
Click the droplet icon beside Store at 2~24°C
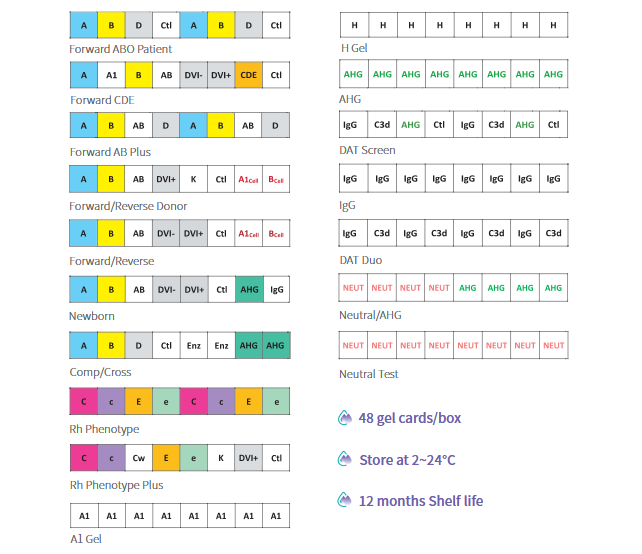(x=345, y=459)
